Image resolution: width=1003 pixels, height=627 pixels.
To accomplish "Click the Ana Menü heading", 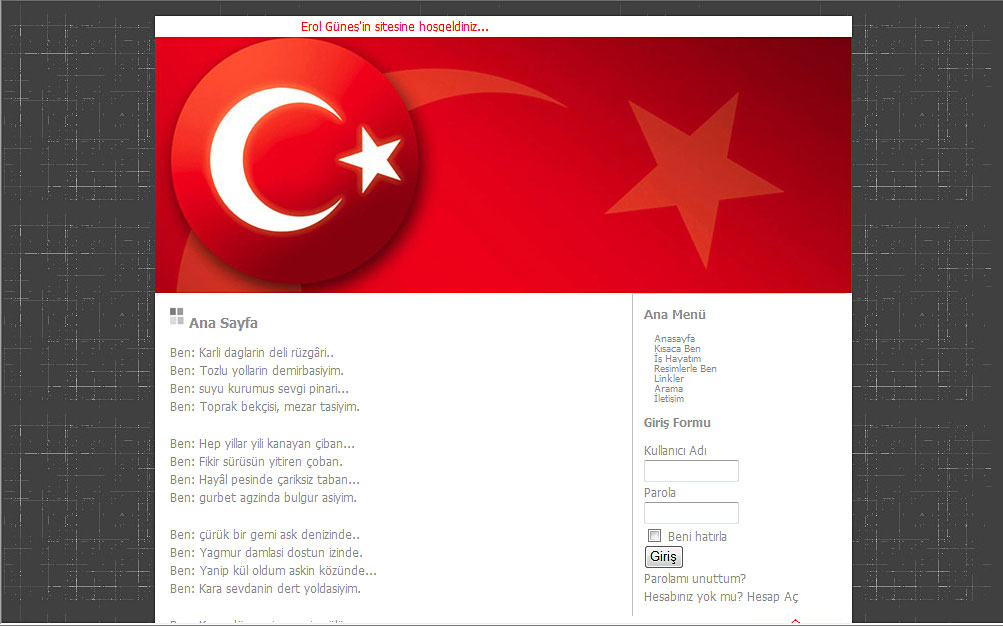I will tap(675, 315).
